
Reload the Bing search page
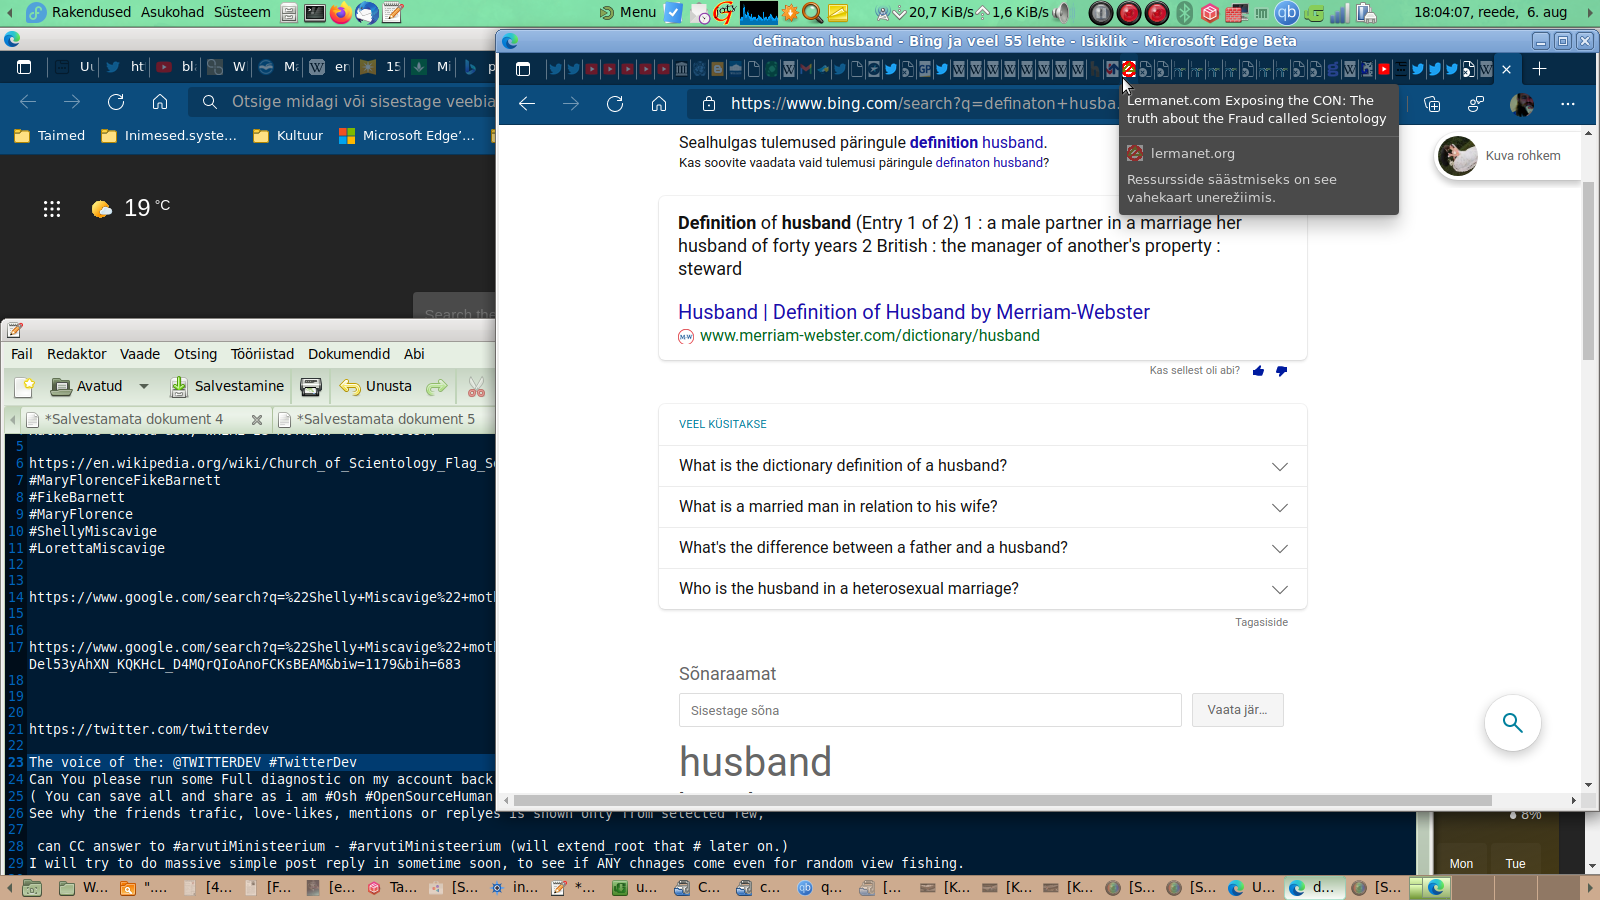(615, 104)
